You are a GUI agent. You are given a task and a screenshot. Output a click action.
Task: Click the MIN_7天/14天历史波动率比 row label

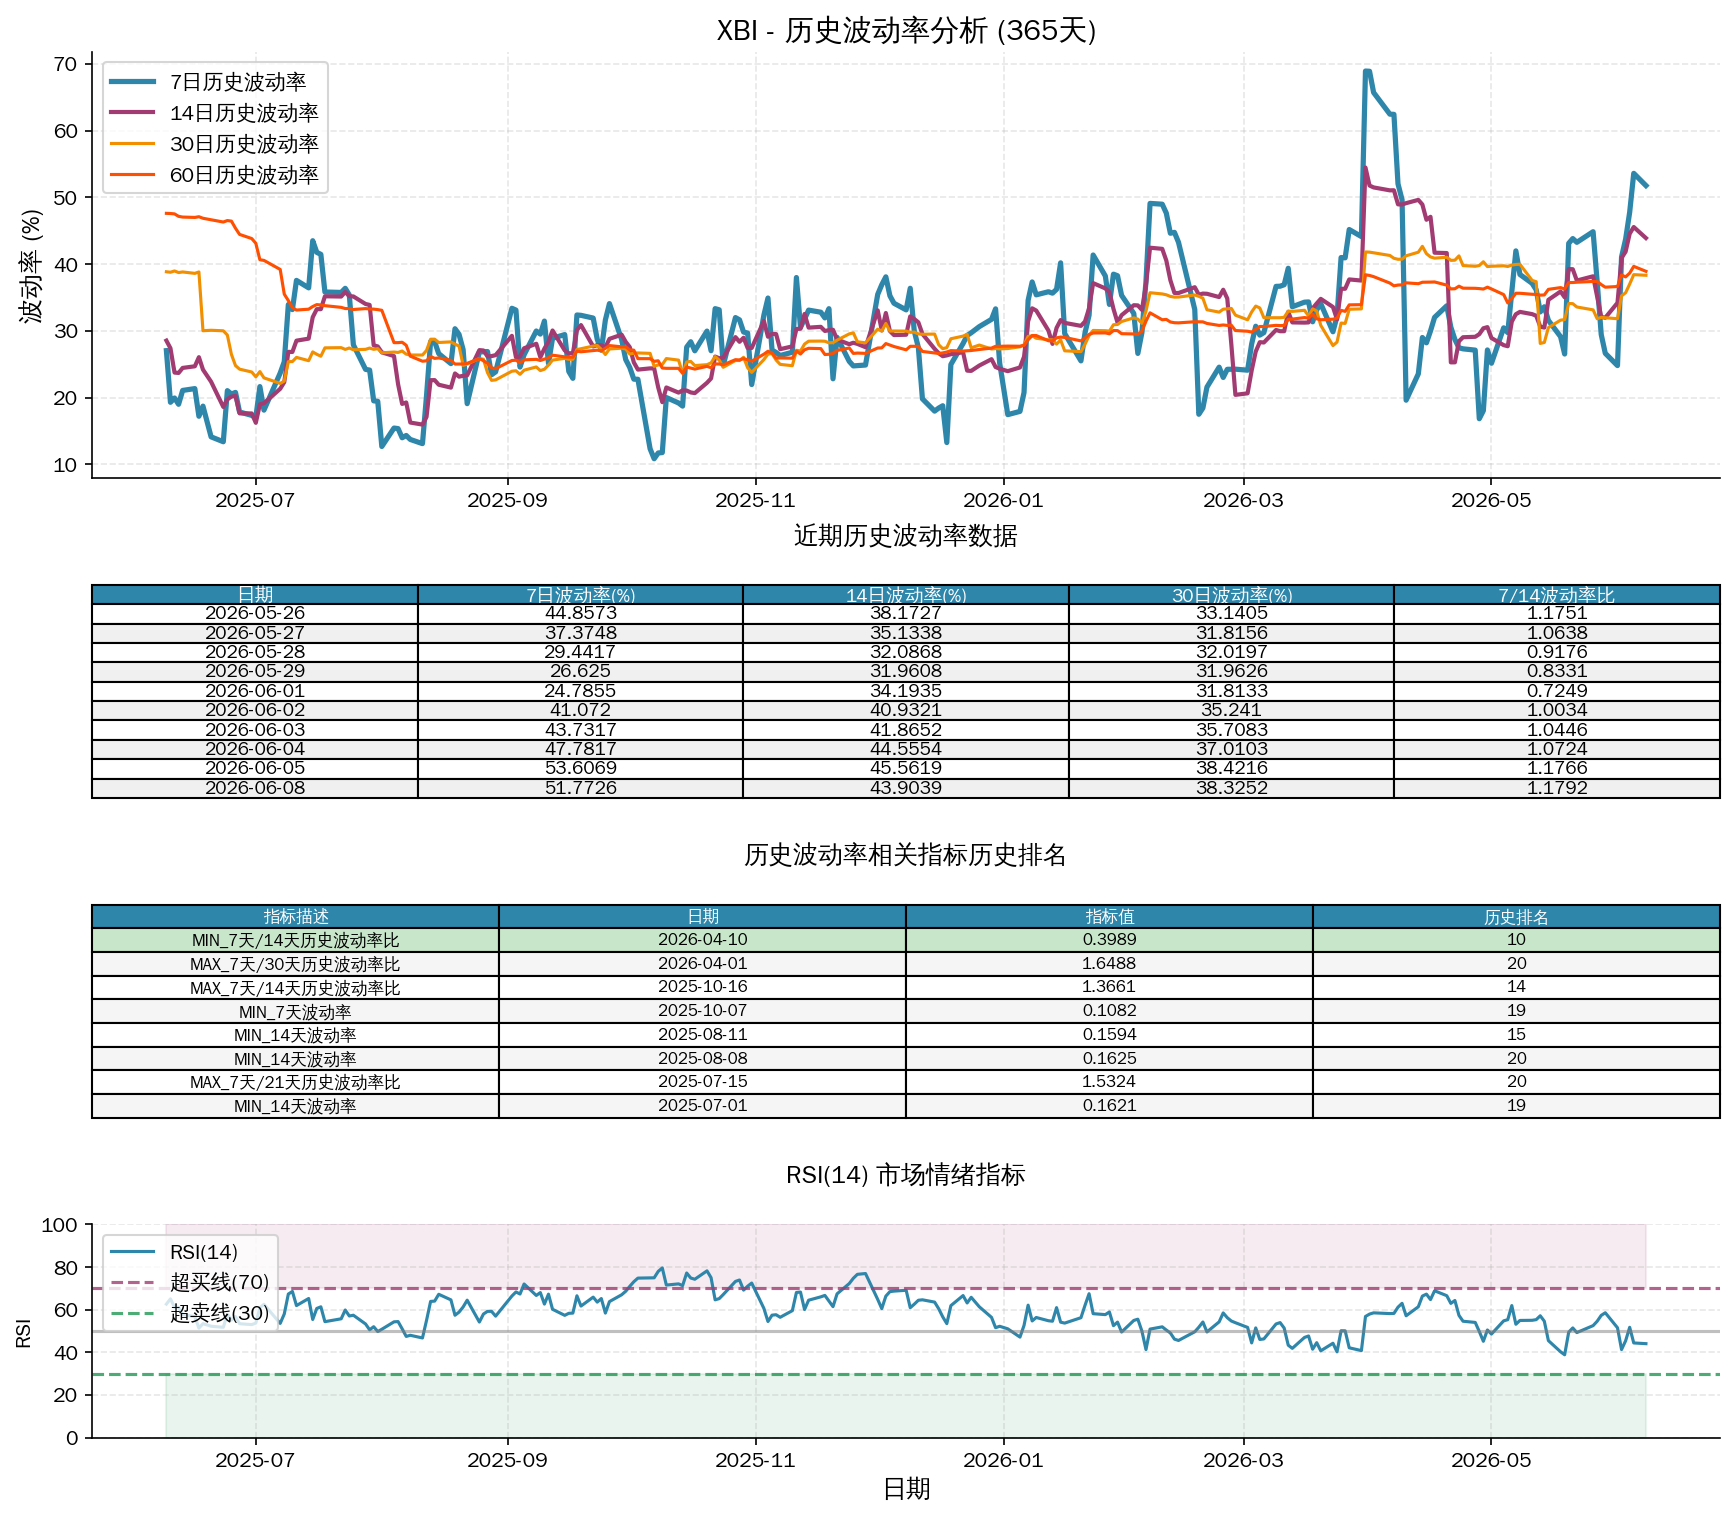(x=296, y=941)
